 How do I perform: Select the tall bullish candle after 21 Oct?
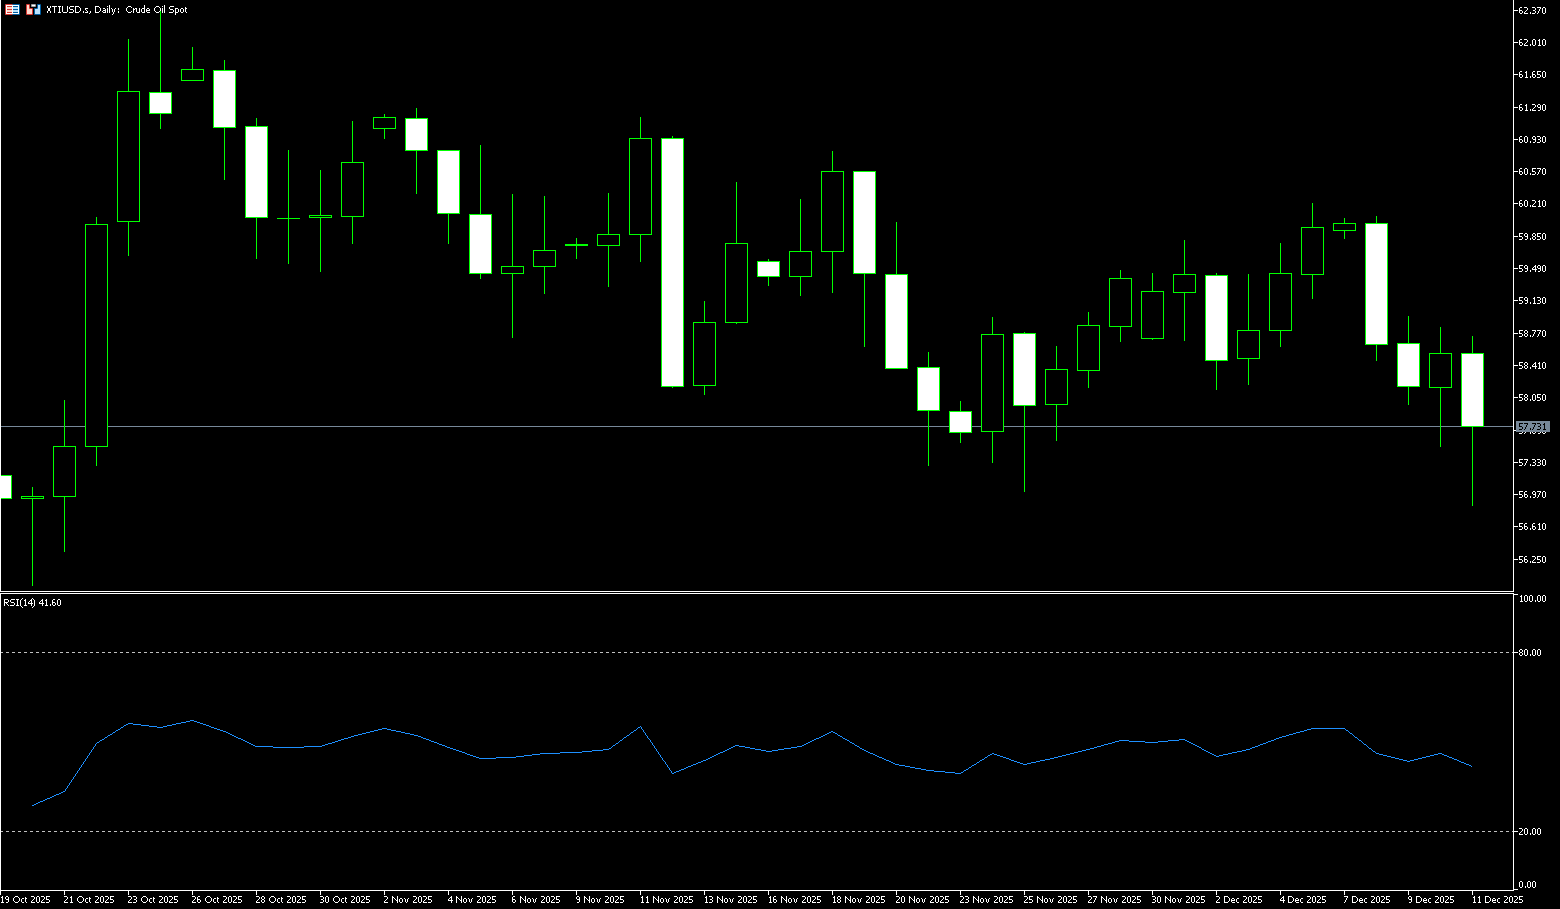coord(96,335)
